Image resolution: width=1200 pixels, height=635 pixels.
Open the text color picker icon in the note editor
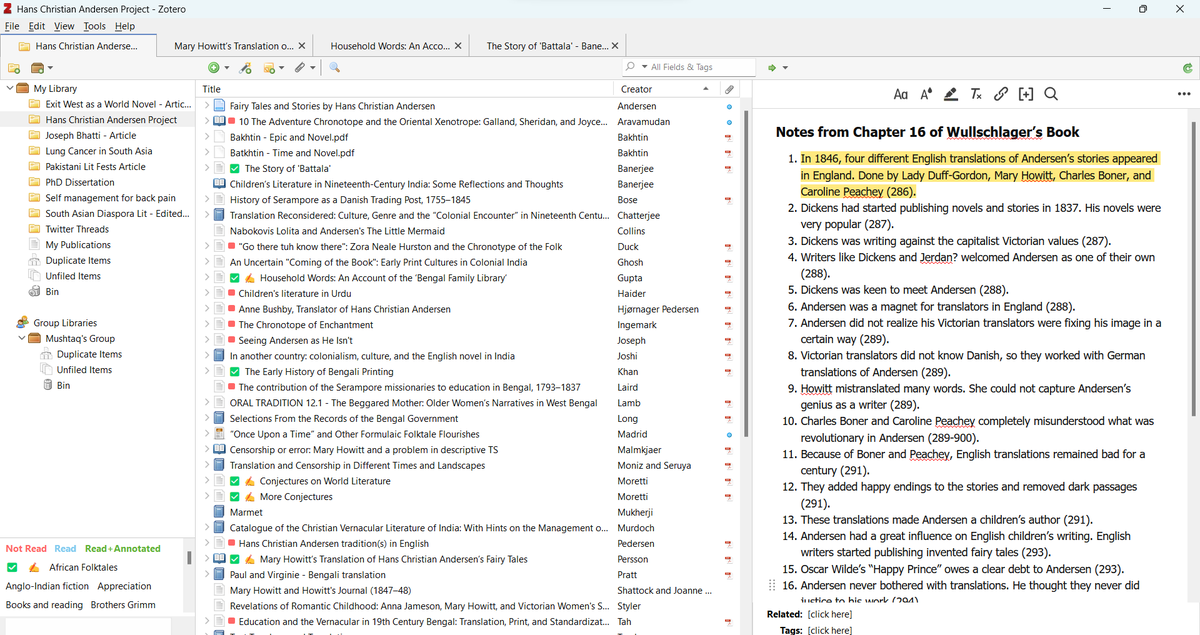(x=926, y=93)
